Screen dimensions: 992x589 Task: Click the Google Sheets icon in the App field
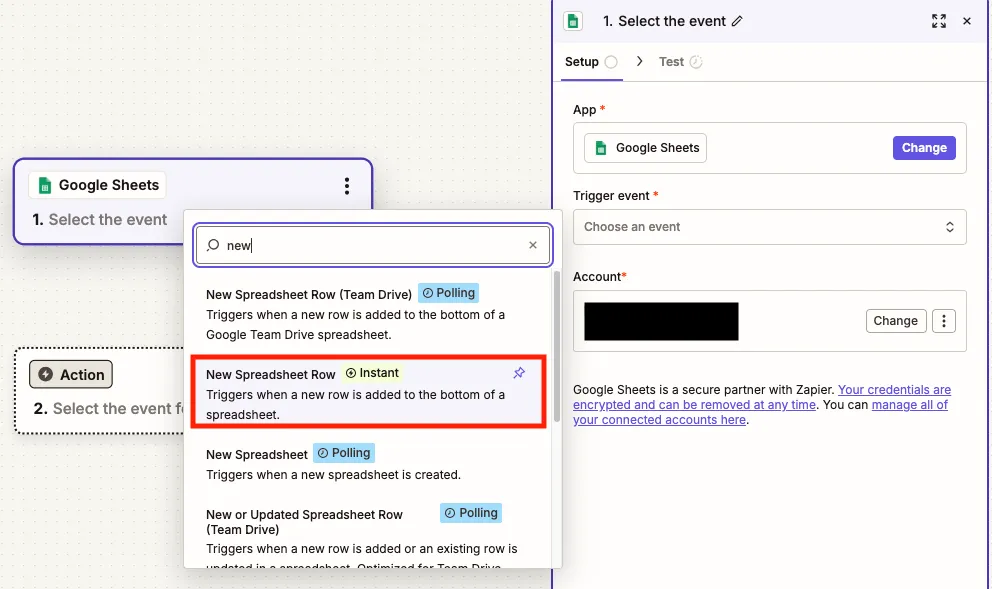pos(601,148)
